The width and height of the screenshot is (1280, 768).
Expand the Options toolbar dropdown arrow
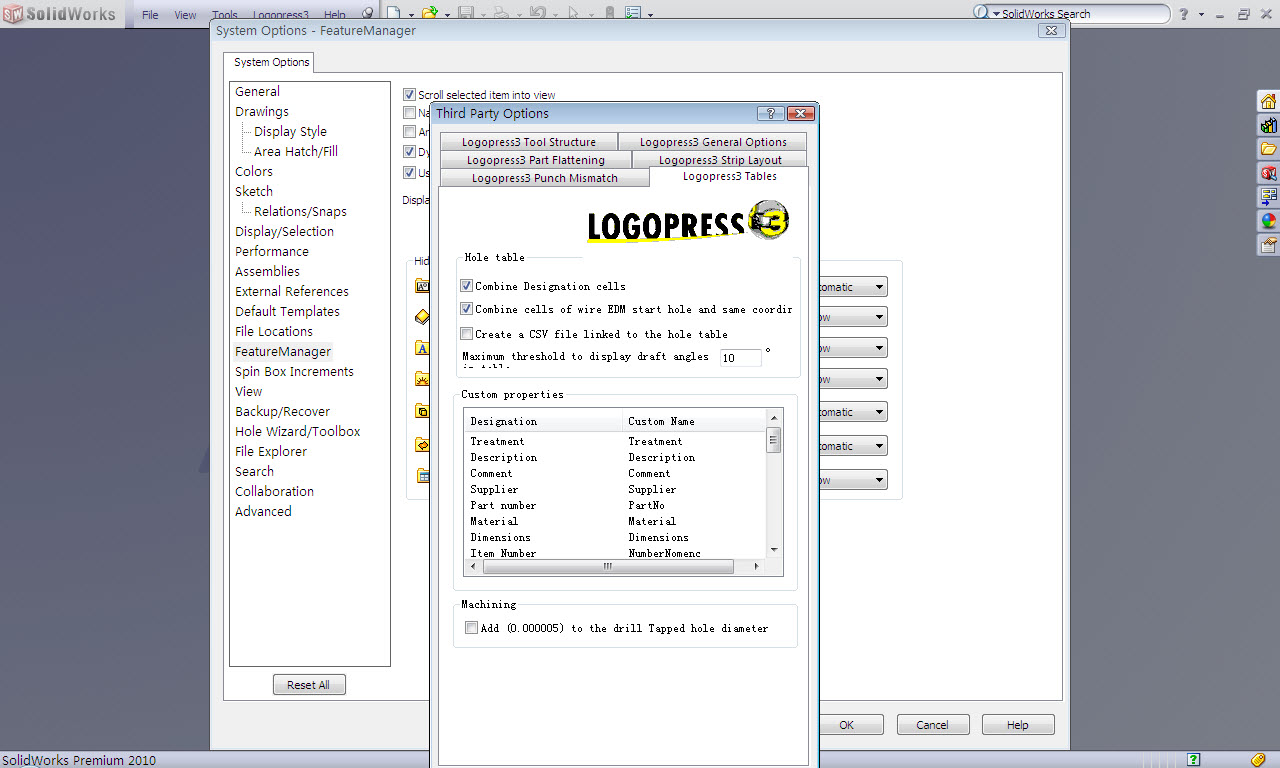tap(651, 15)
